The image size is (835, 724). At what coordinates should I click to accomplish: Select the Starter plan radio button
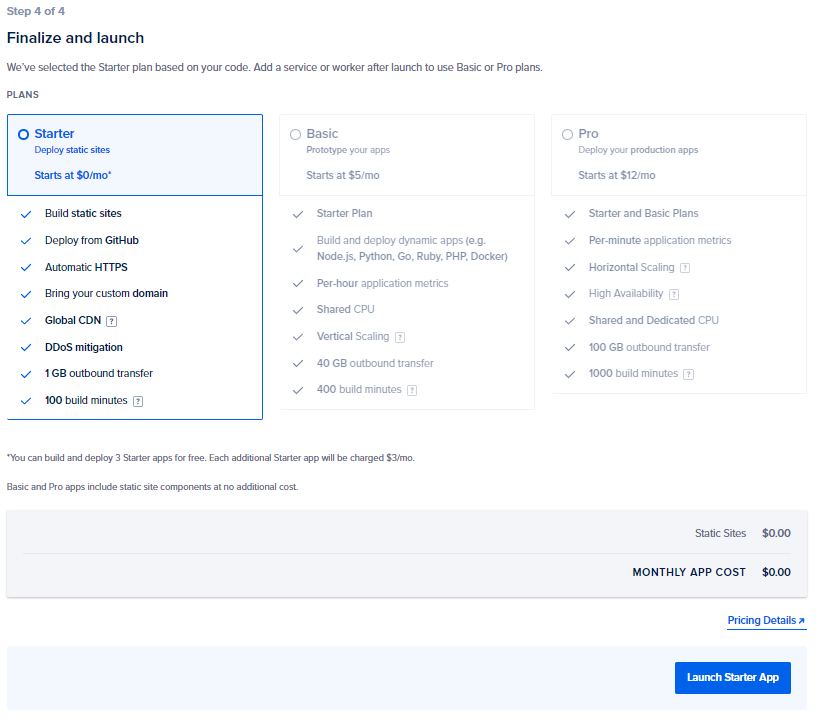coord(24,134)
